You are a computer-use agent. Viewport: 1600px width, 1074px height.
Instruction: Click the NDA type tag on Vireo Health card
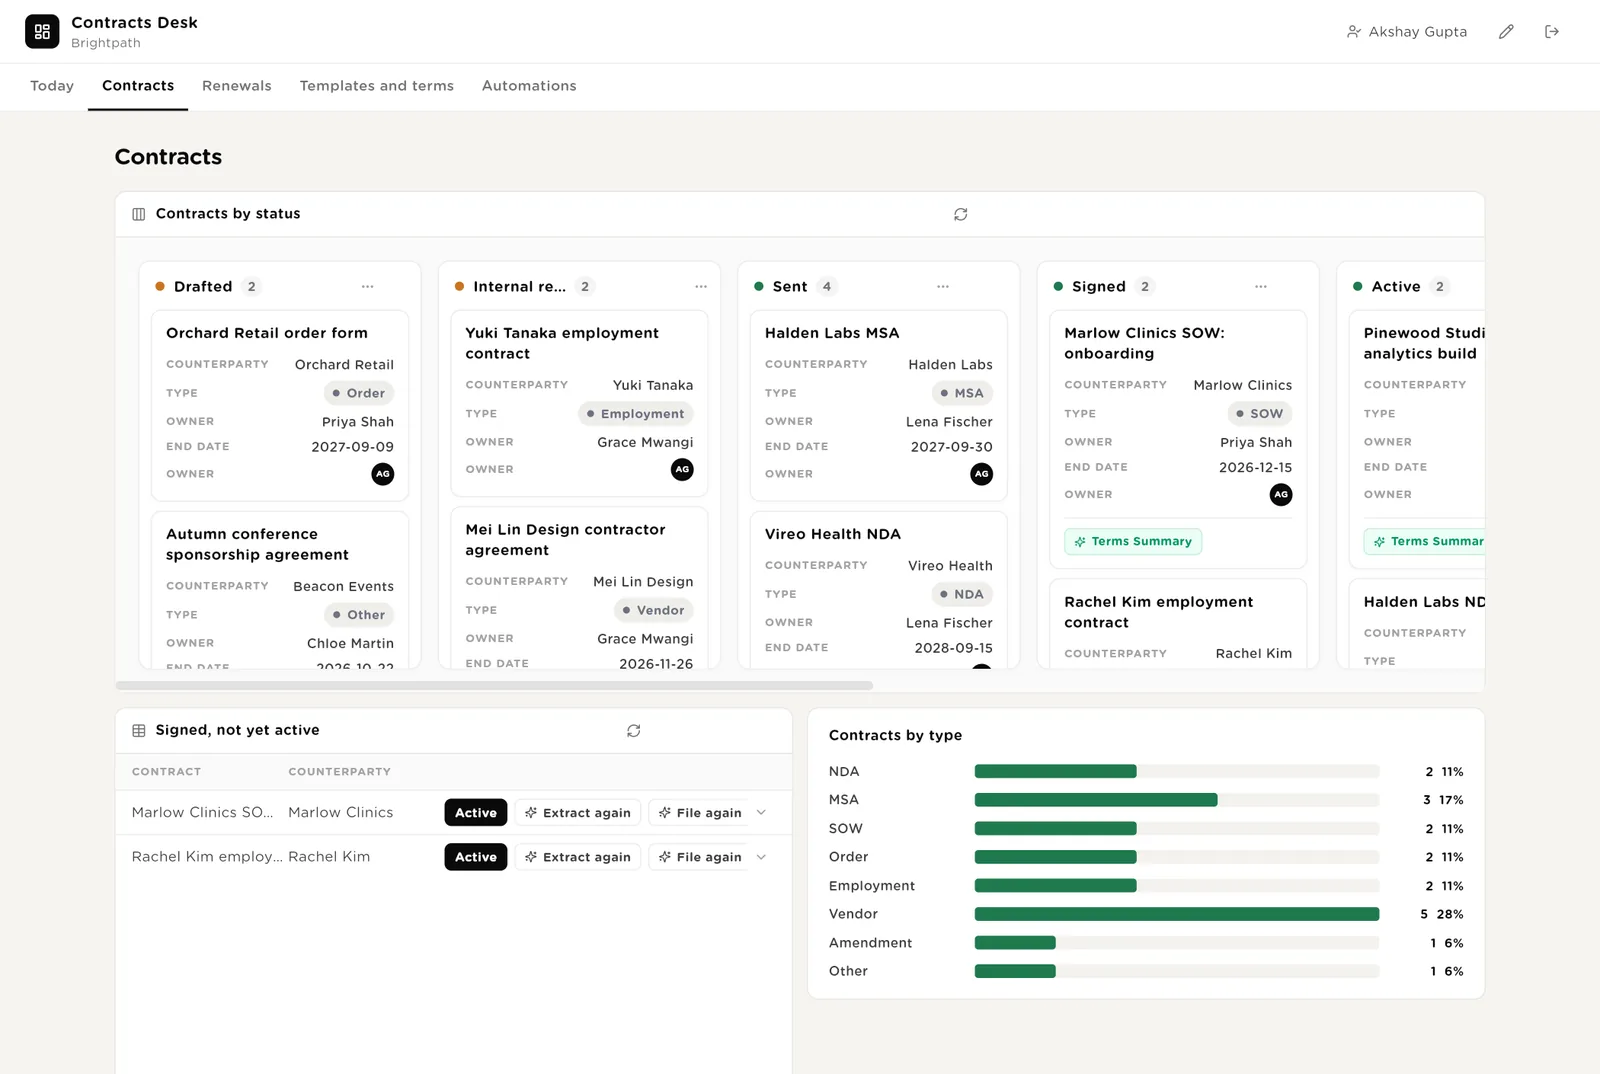click(x=962, y=595)
